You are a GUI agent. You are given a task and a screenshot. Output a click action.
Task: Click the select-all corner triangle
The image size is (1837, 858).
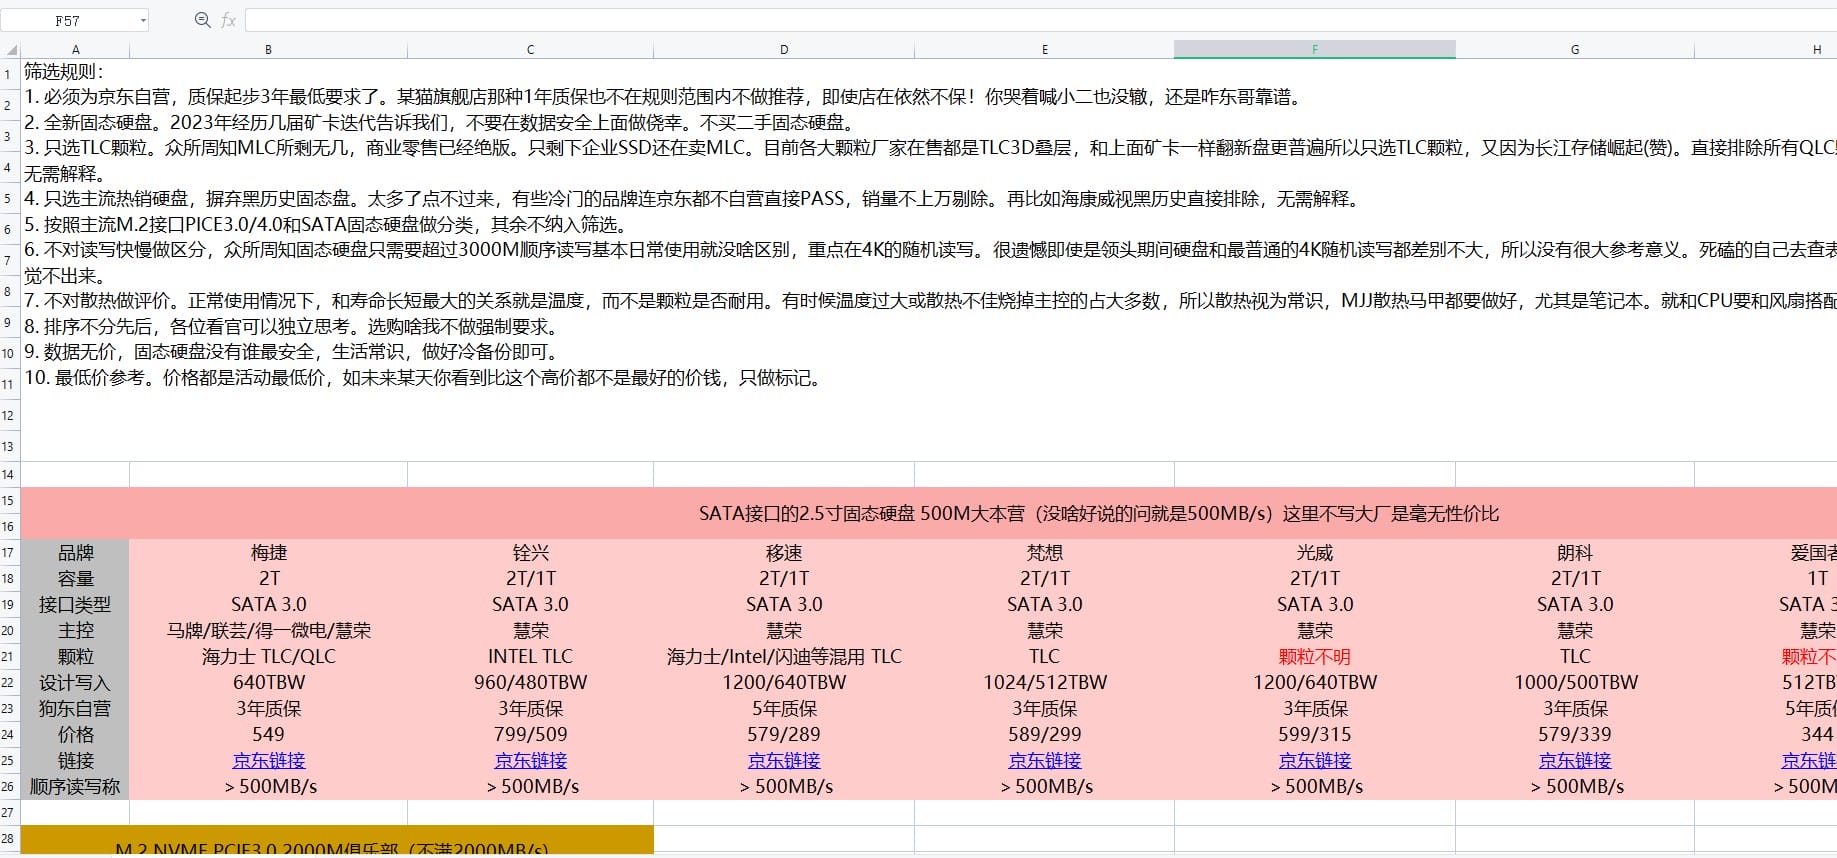pos(10,49)
